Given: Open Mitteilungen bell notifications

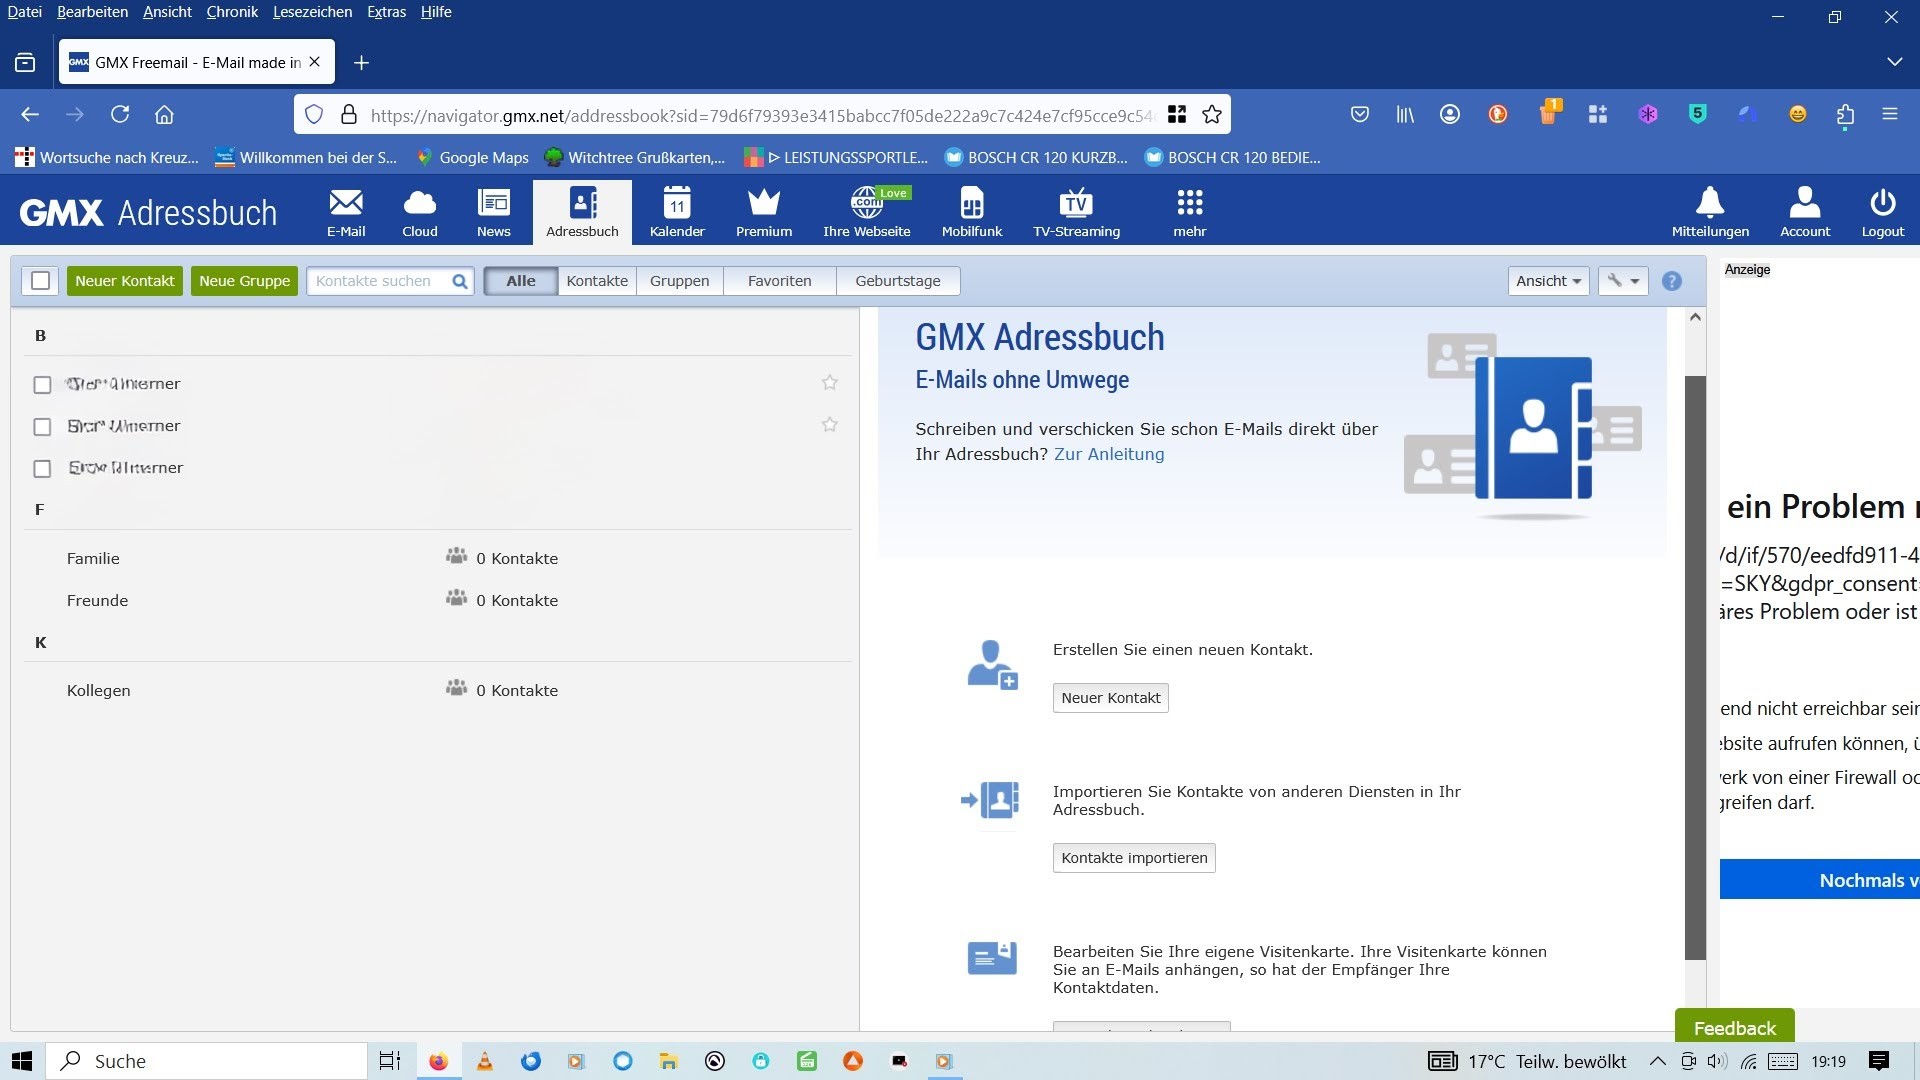Looking at the screenshot, I should (x=1710, y=213).
